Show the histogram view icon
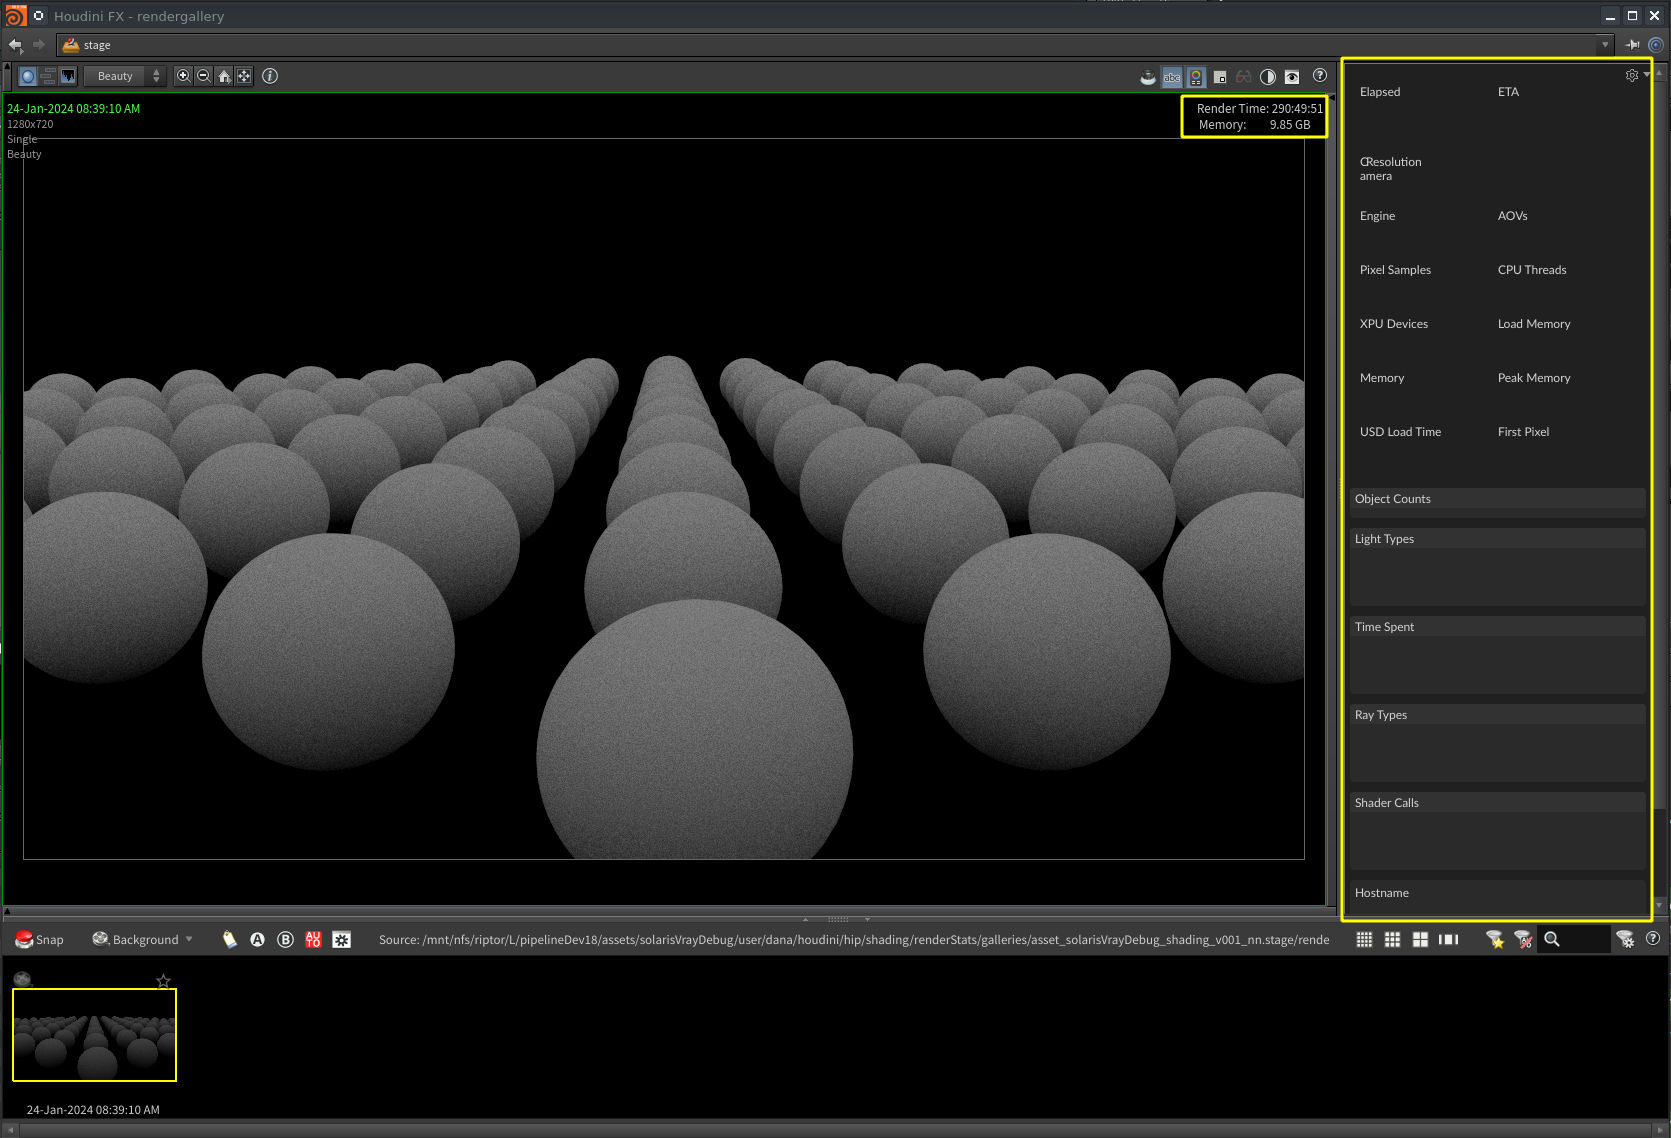 tap(68, 76)
